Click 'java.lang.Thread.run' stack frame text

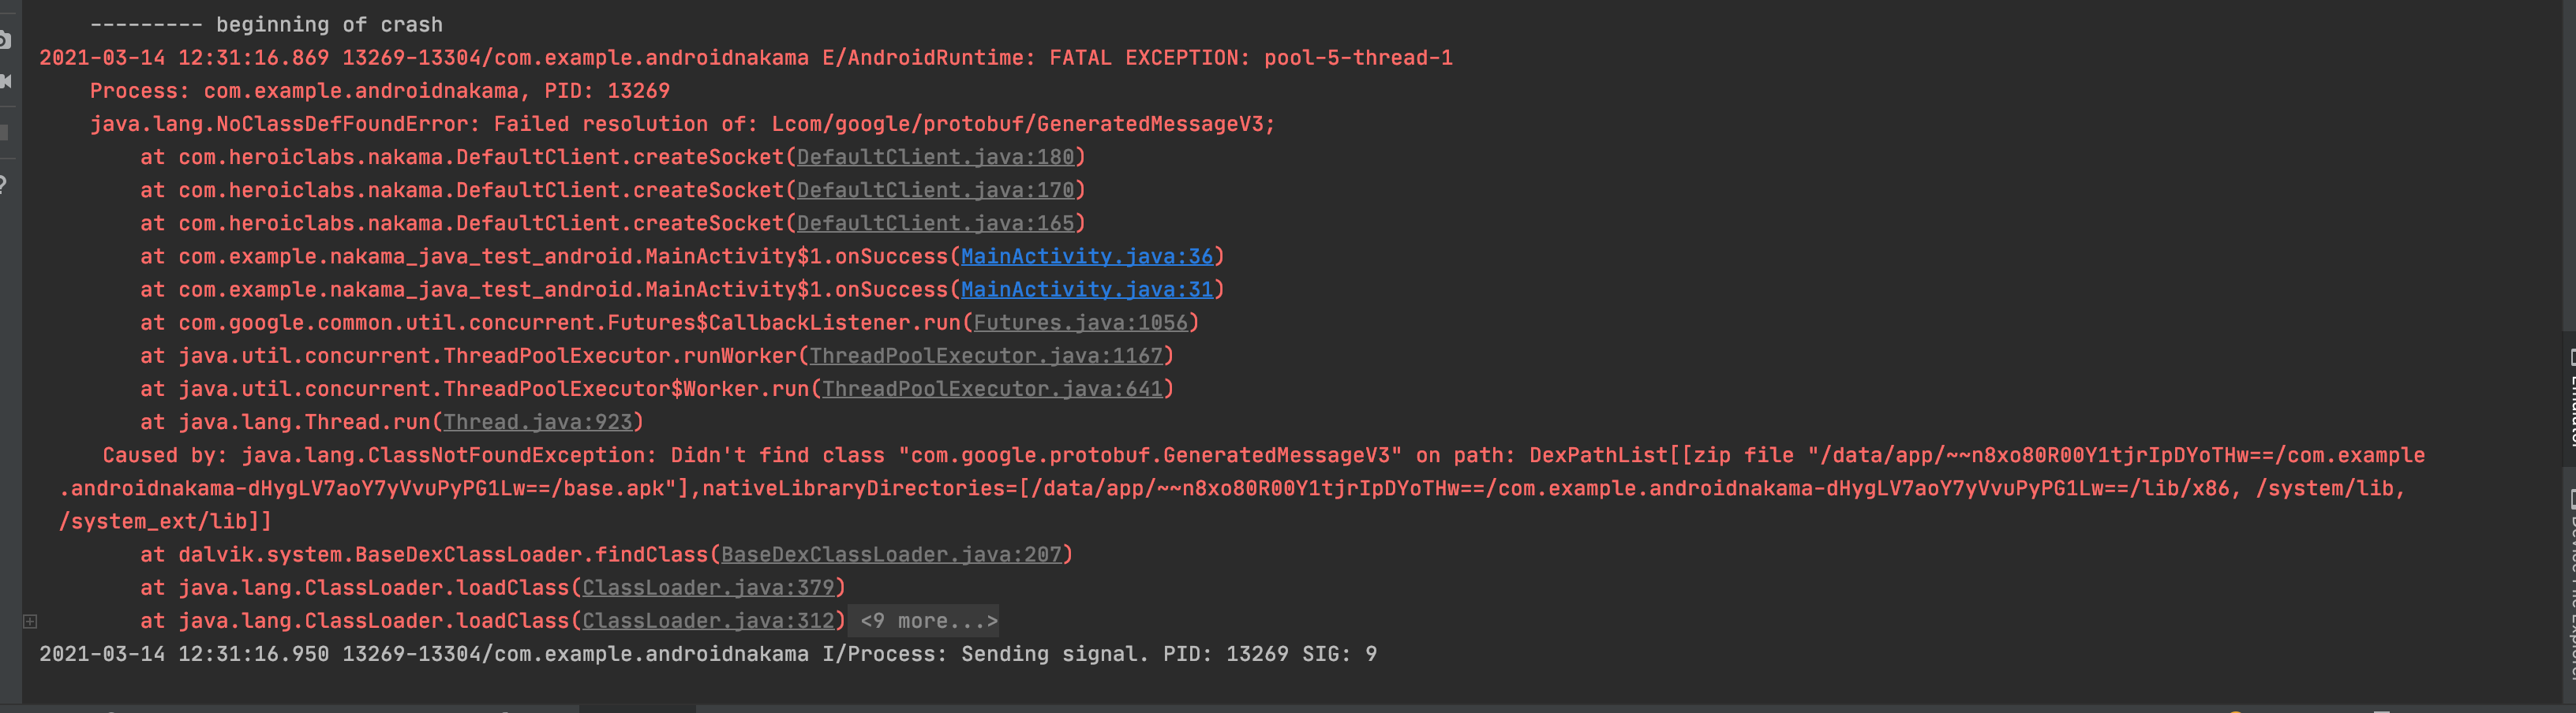pyautogui.click(x=304, y=422)
